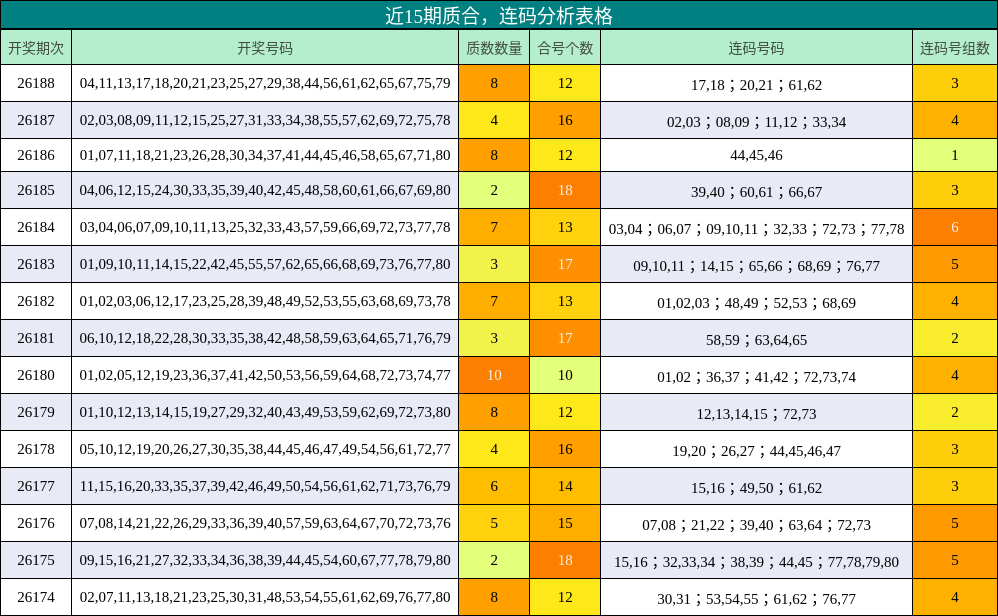
Task: Select period number 26177
Action: tap(36, 486)
